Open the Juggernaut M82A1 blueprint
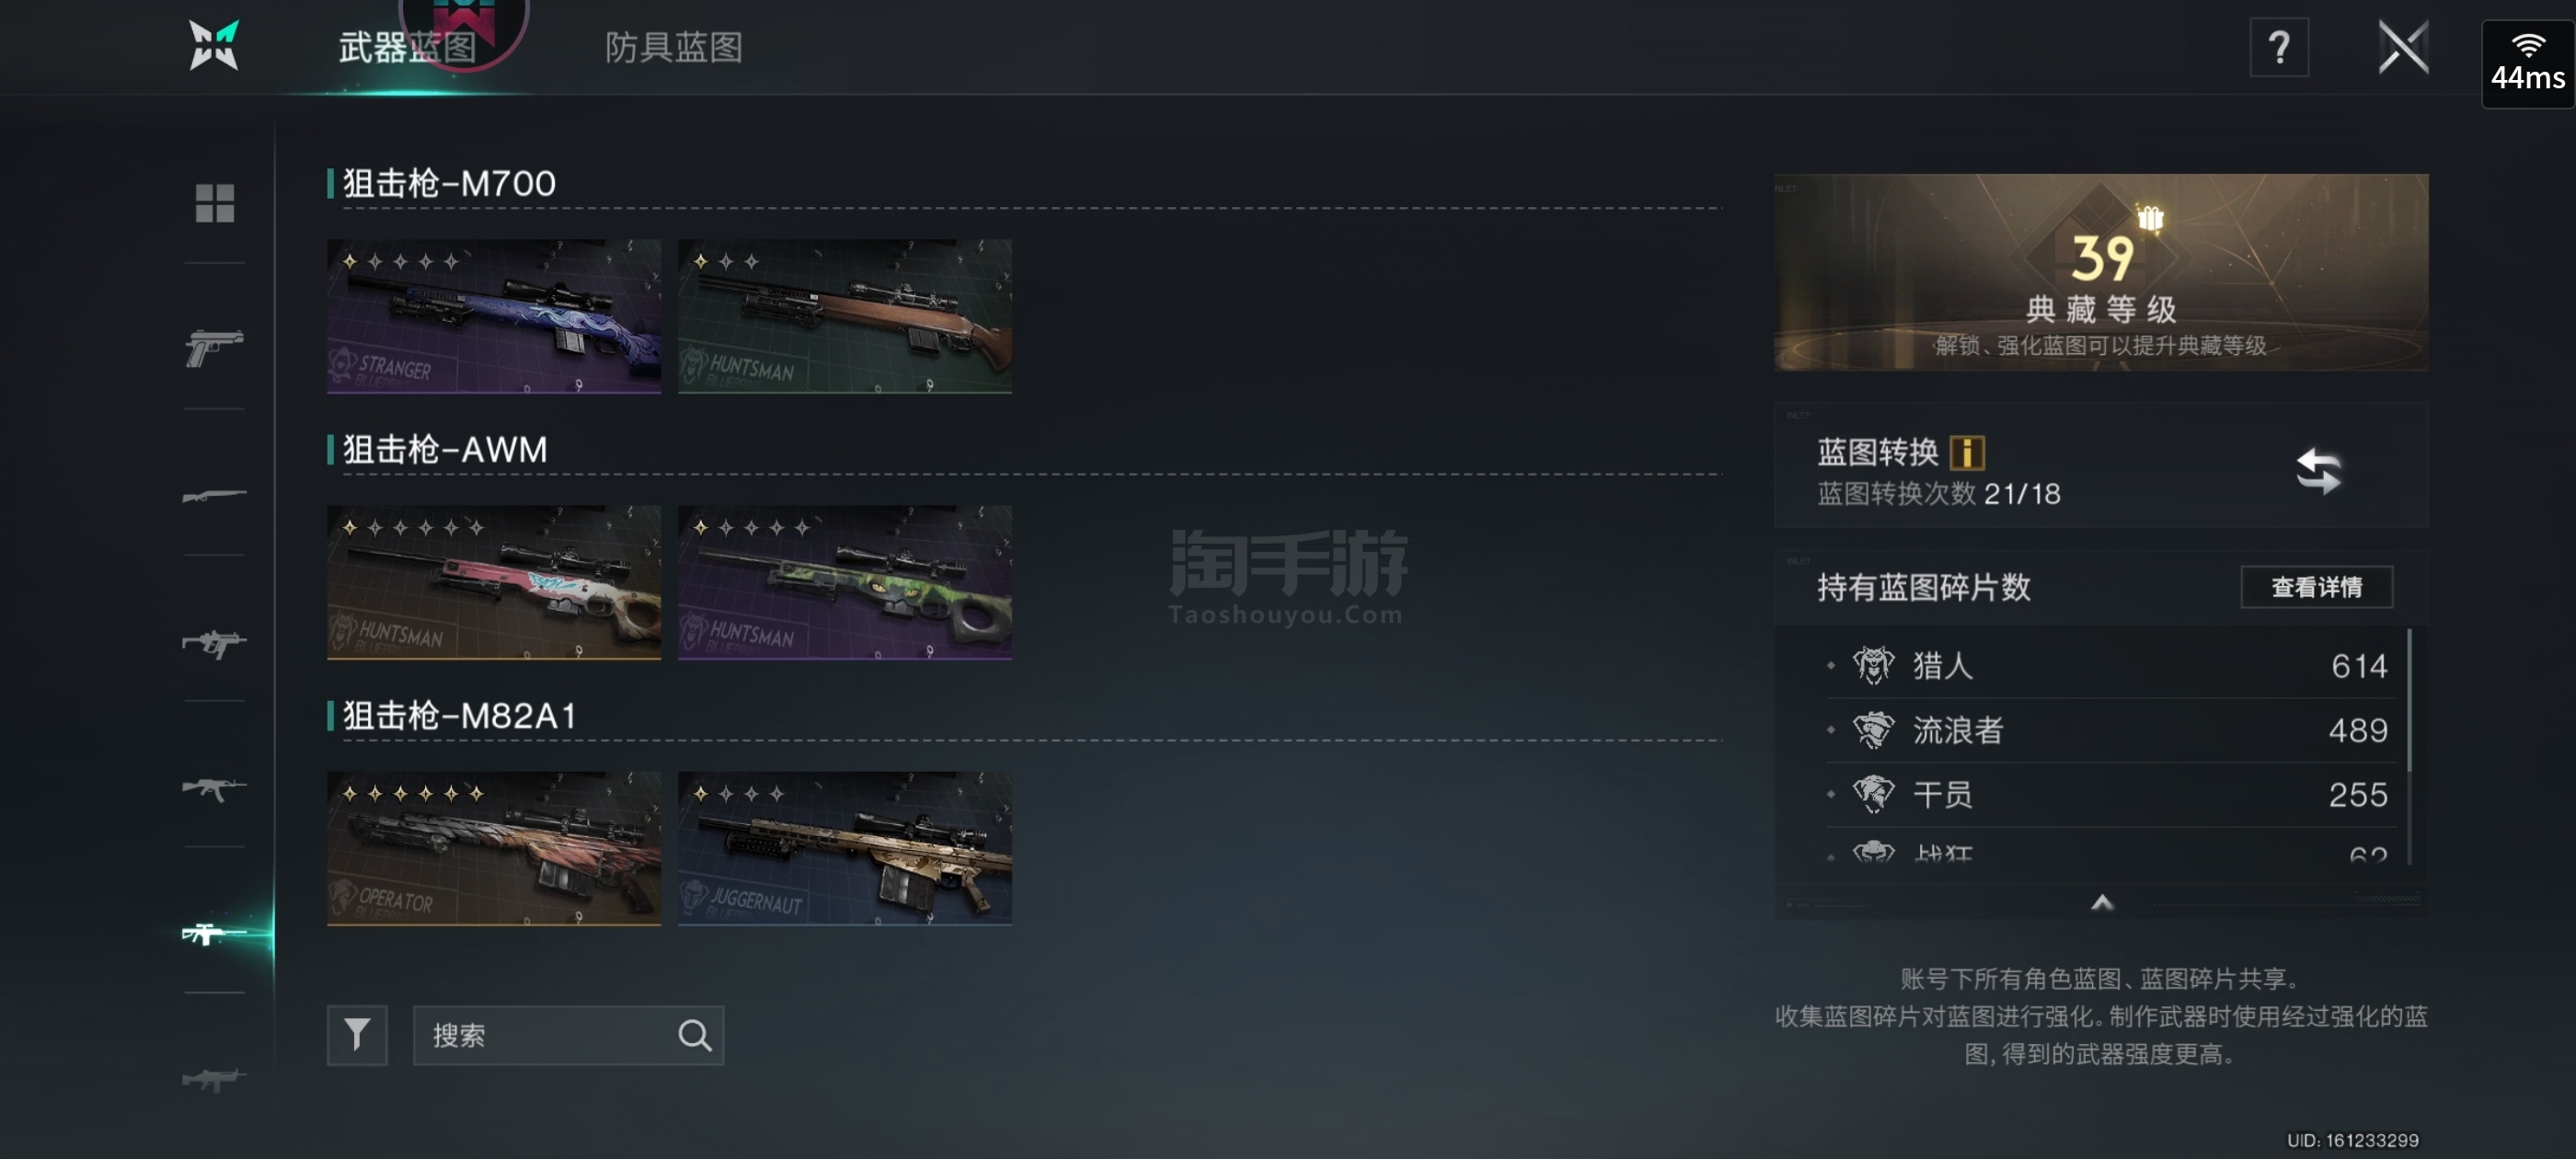Viewport: 2576px width, 1159px height. pos(845,848)
